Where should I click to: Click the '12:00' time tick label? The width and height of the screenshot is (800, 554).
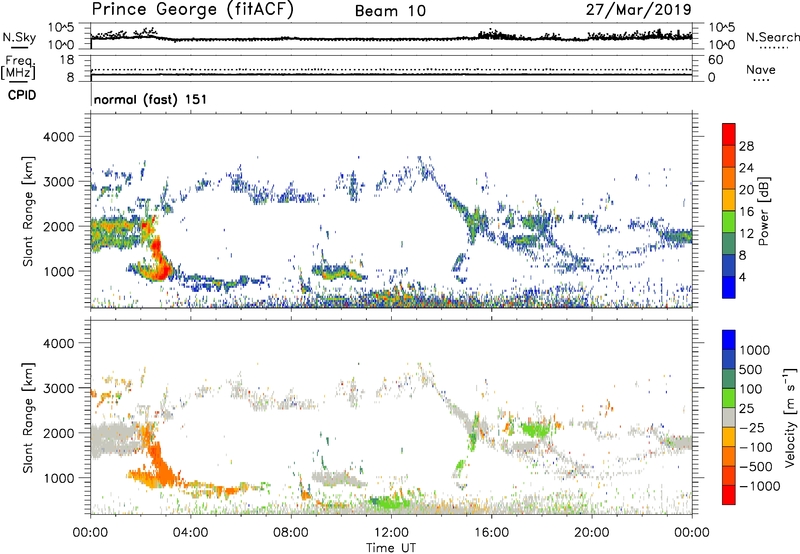tap(391, 533)
